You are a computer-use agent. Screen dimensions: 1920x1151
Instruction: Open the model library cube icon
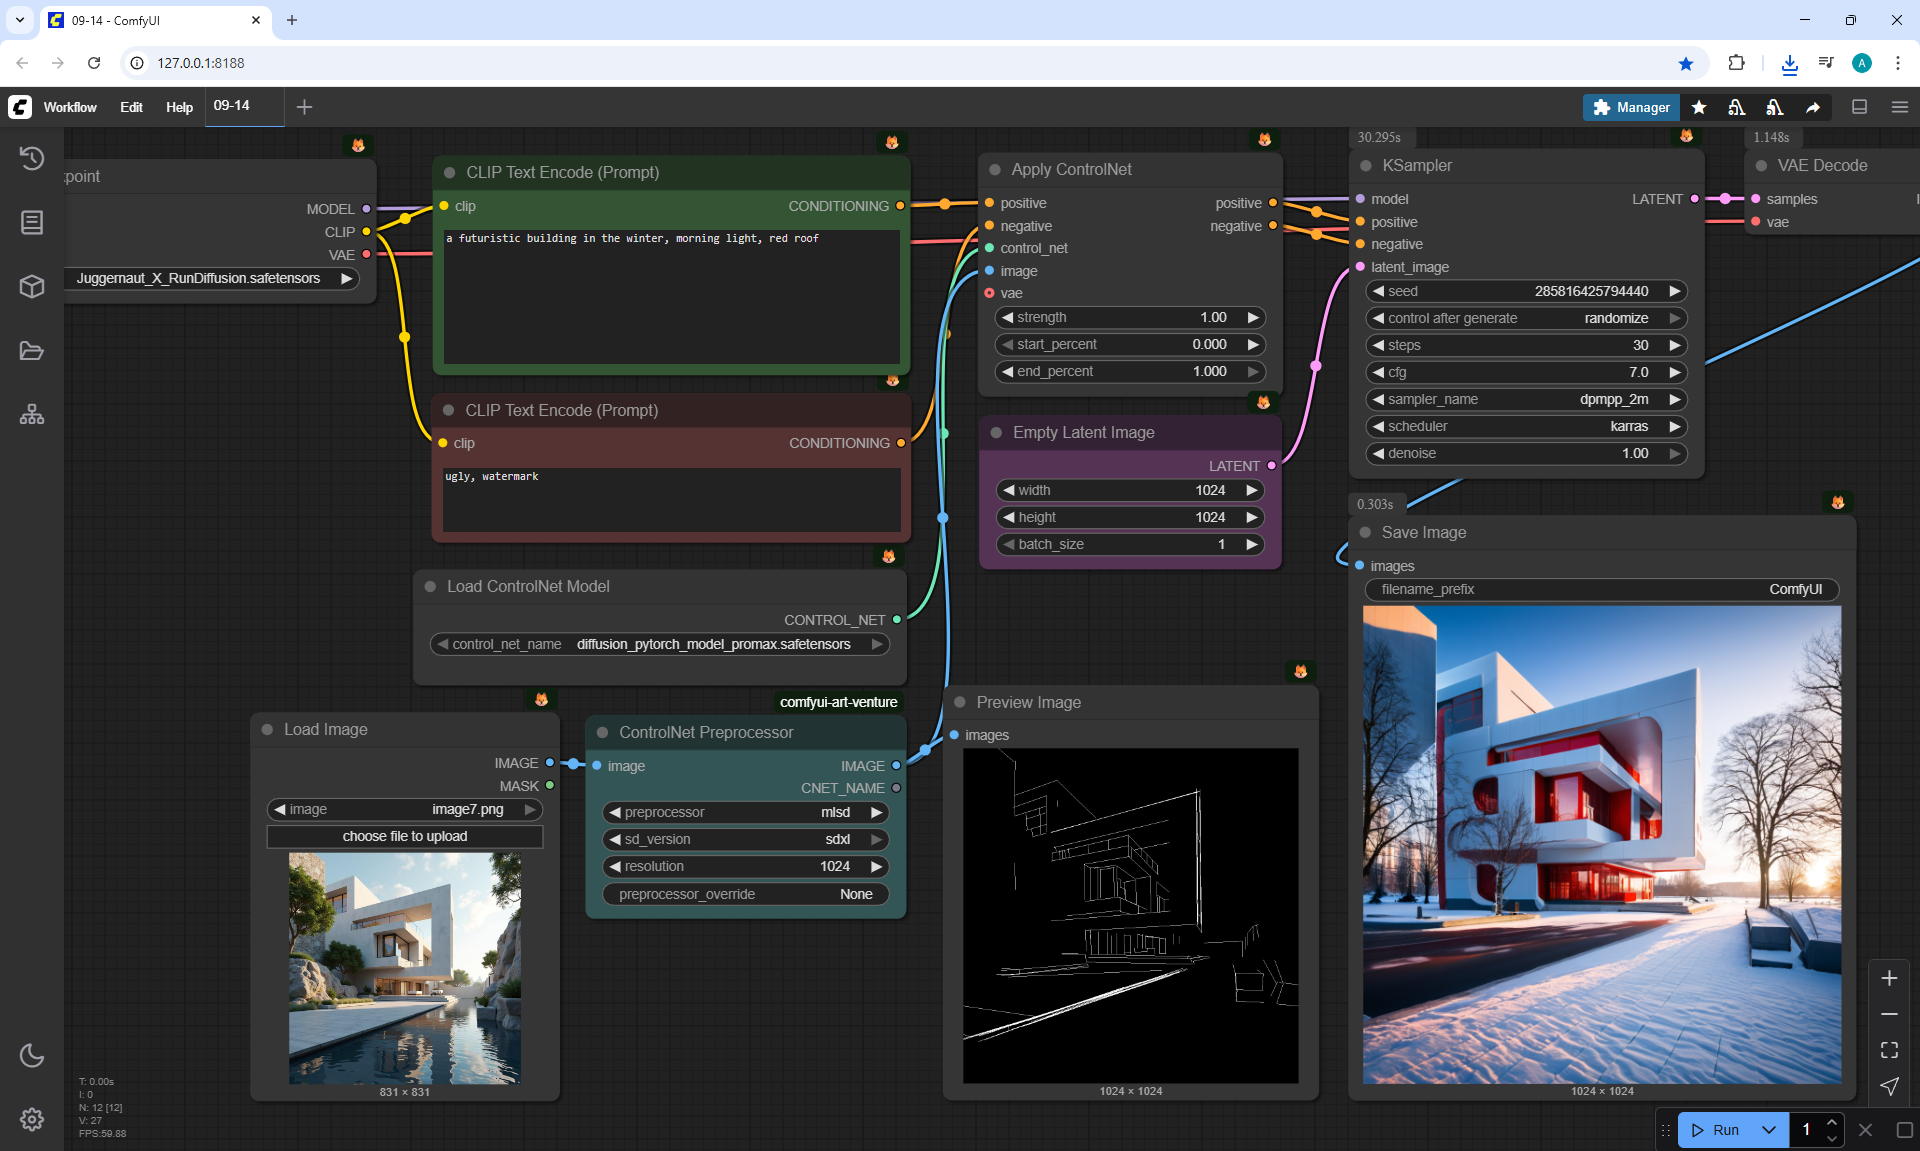coord(32,287)
